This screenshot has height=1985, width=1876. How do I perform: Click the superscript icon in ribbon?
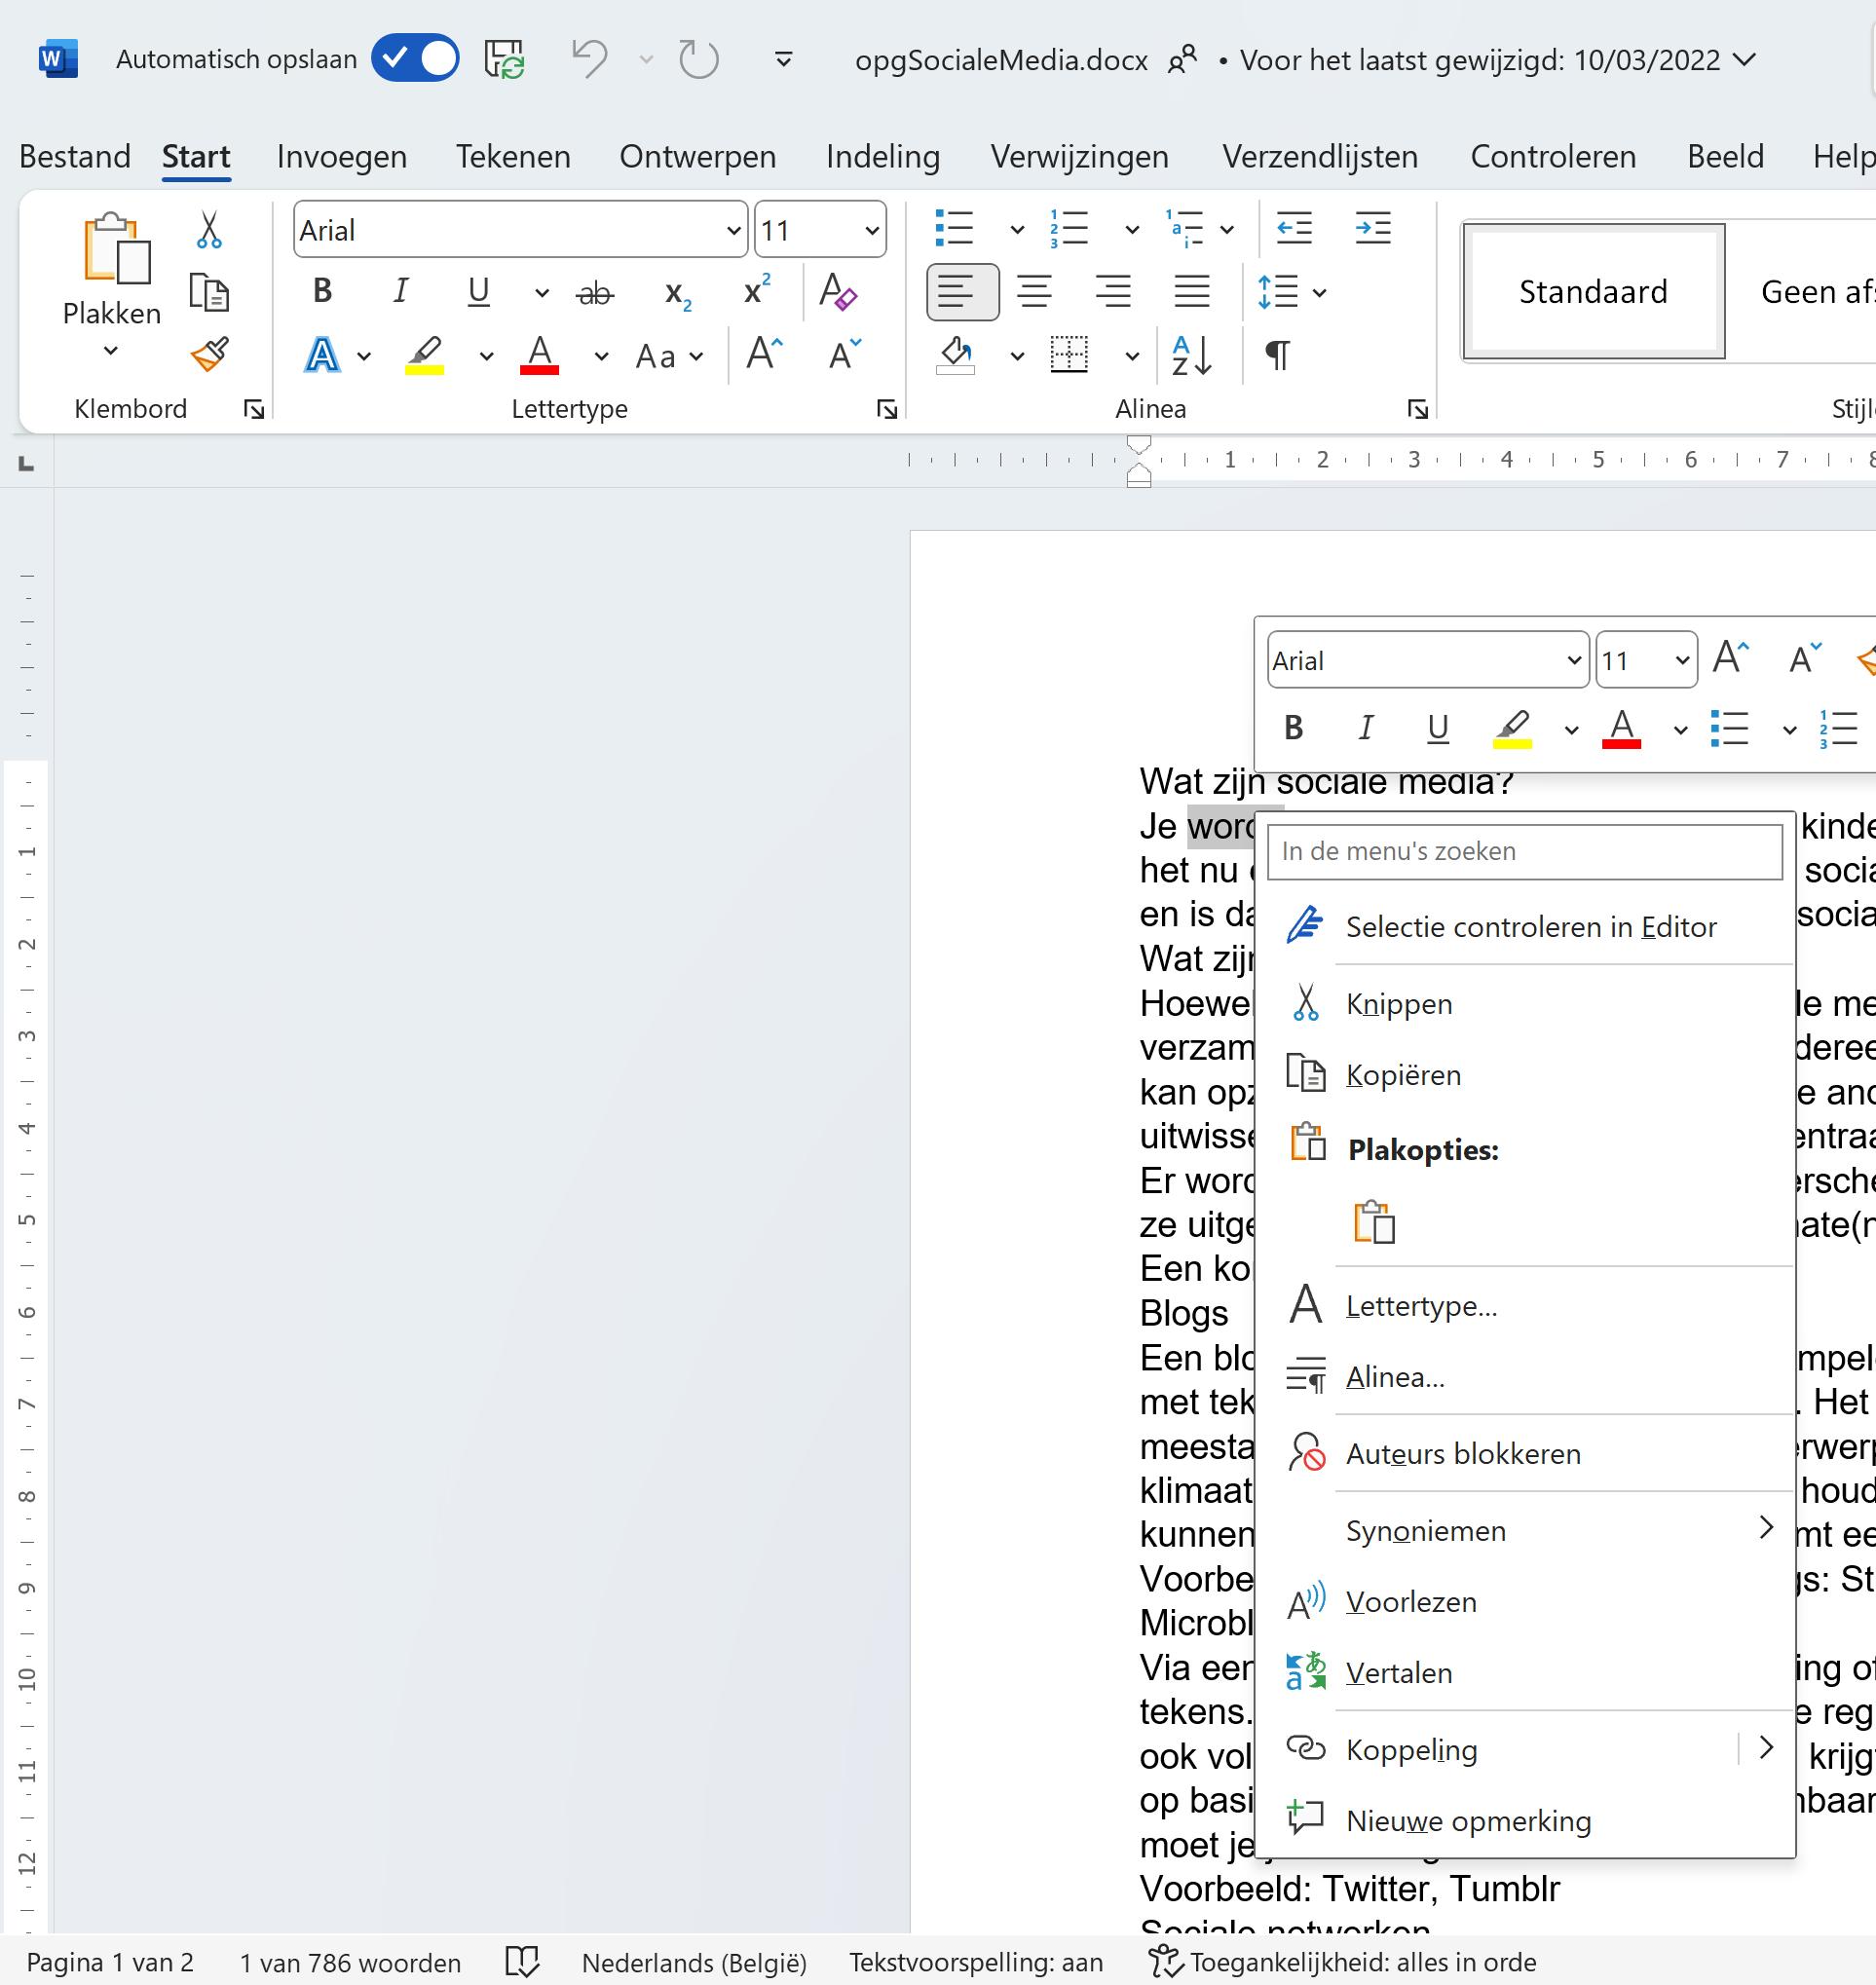coord(757,292)
